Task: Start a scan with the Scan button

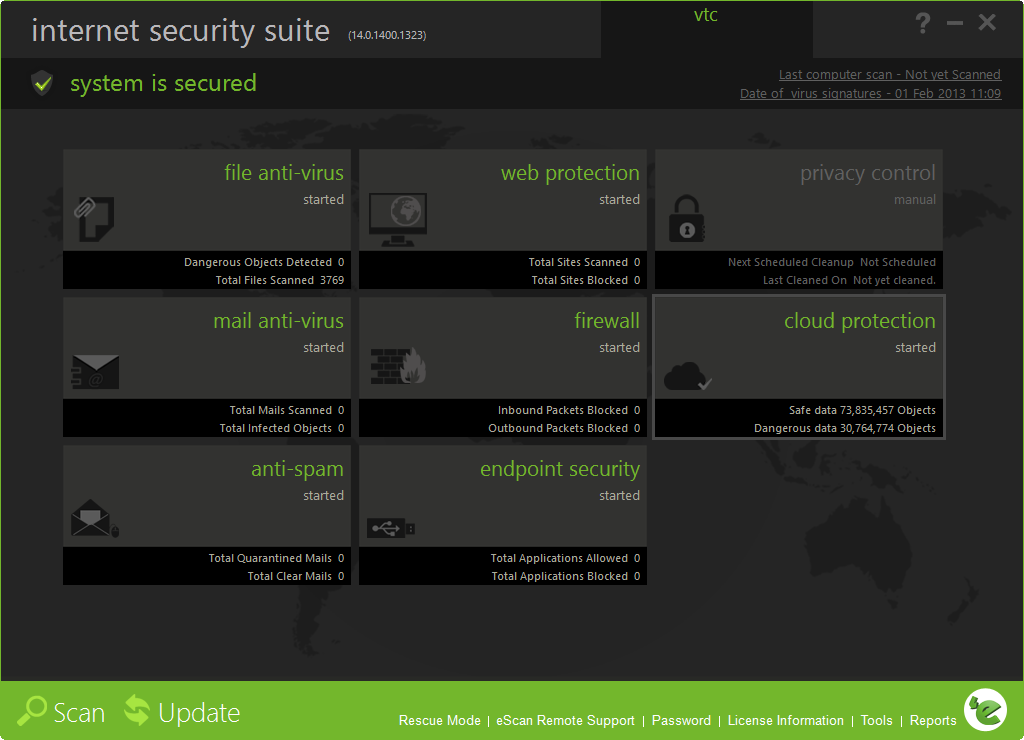Action: [x=62, y=712]
